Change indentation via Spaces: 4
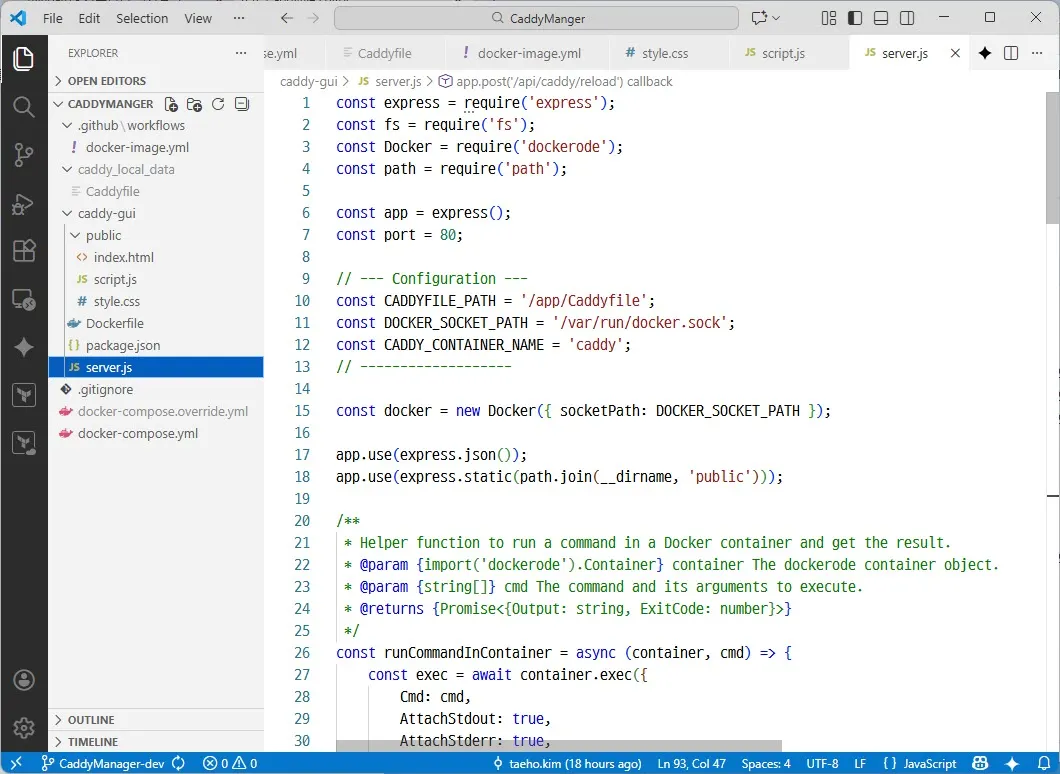The height and width of the screenshot is (774, 1060). click(766, 763)
